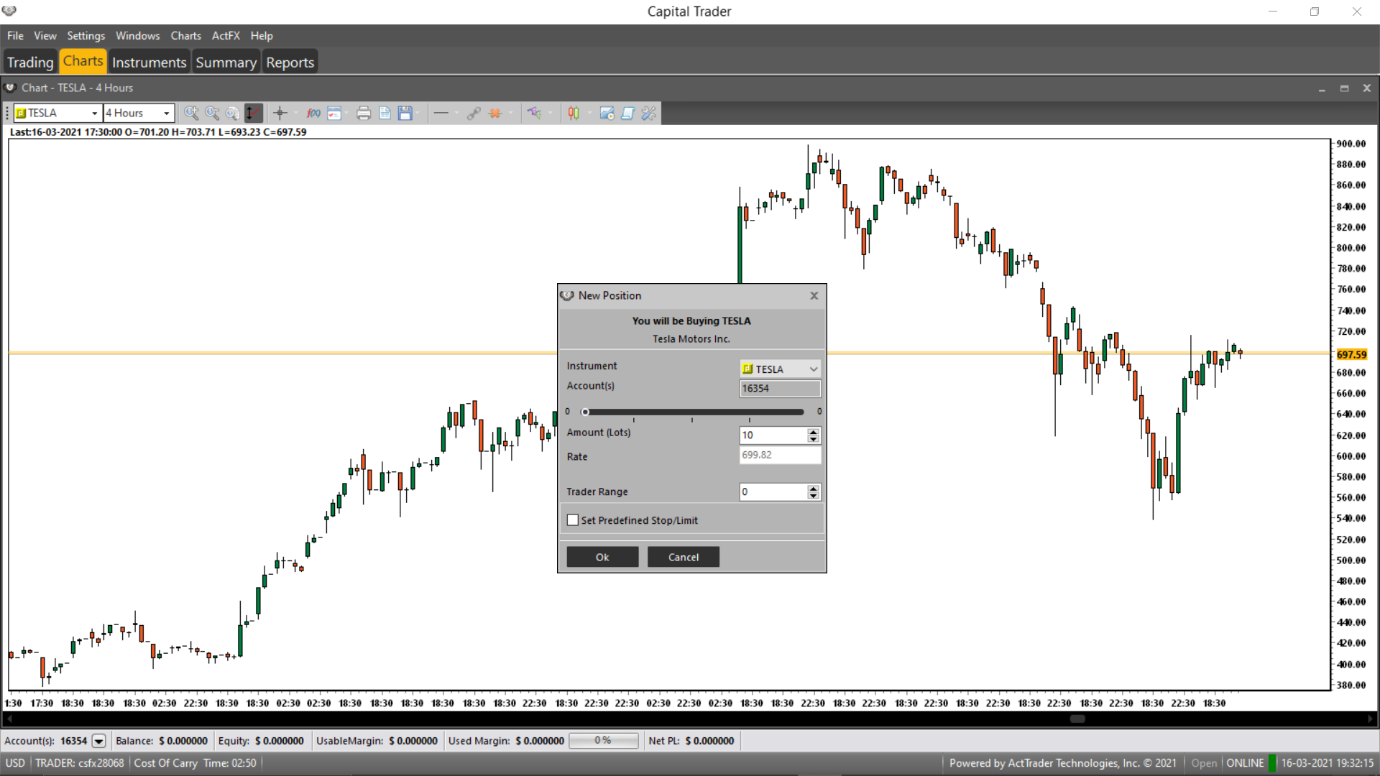Select the crosshair cursor tool
The width and height of the screenshot is (1380, 776).
[280, 113]
